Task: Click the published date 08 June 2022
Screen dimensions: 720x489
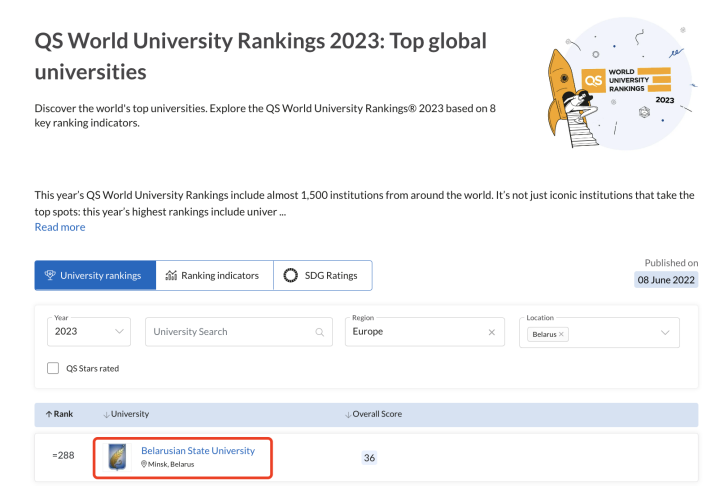Action: point(666,280)
